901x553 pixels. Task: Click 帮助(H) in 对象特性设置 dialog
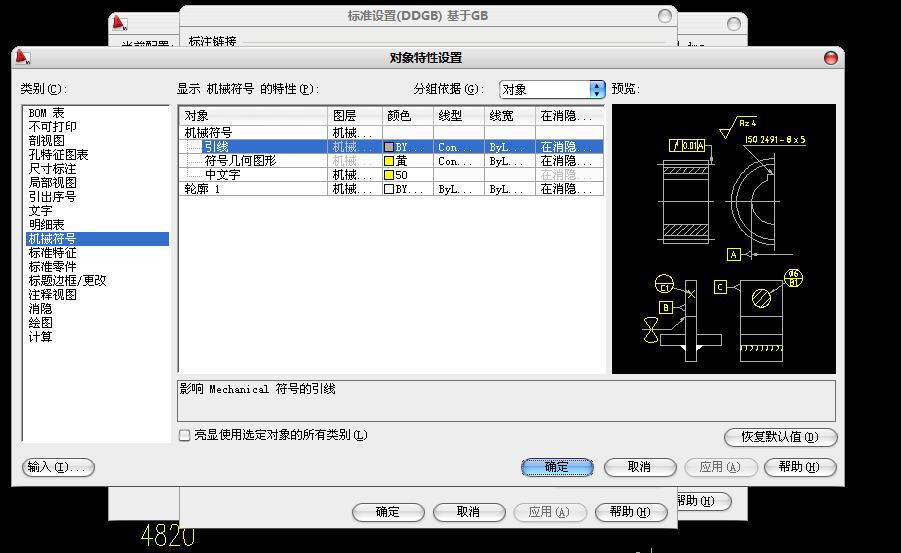(x=800, y=467)
